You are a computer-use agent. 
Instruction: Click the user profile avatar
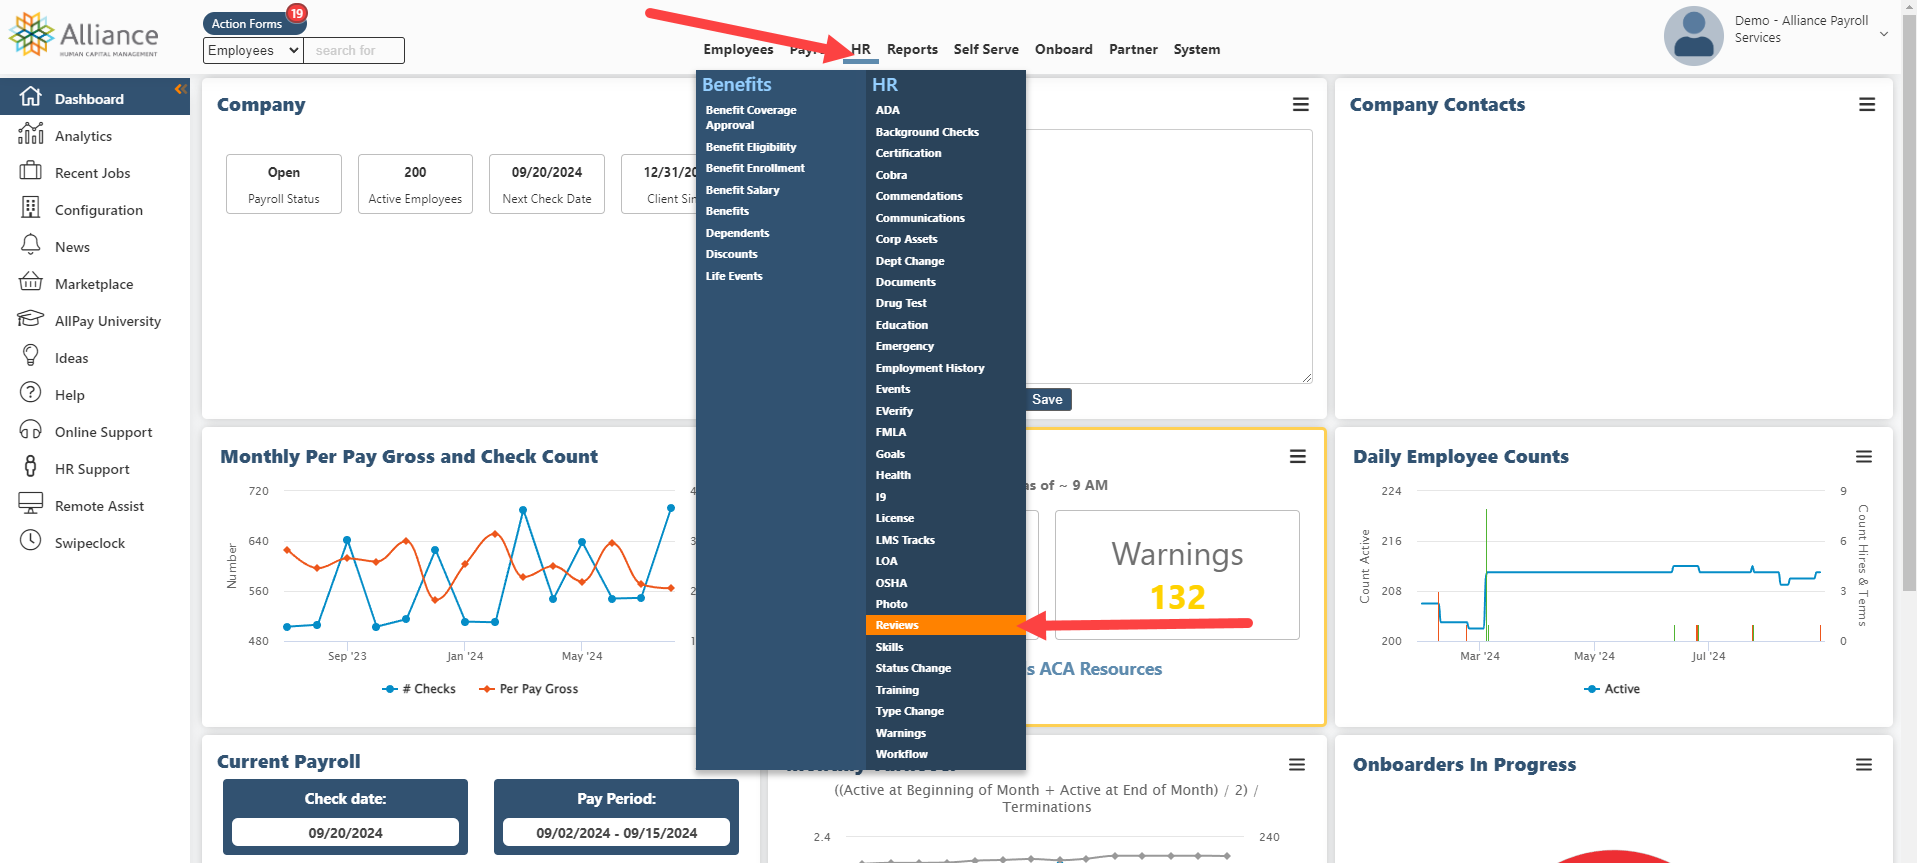(1693, 36)
